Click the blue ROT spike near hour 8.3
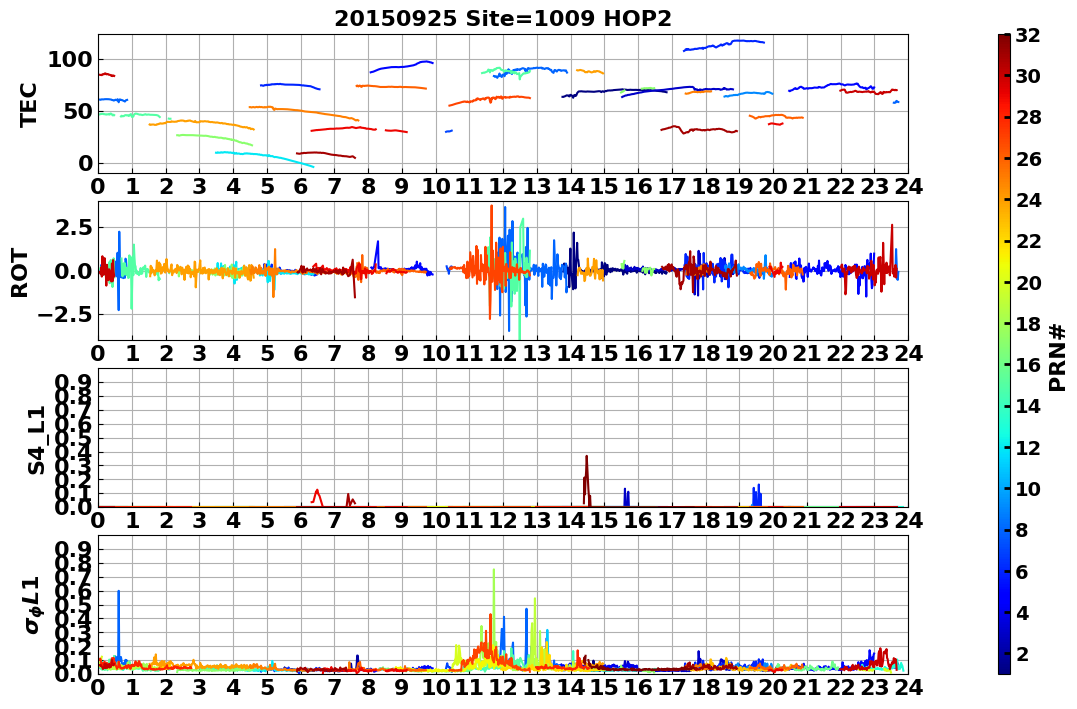 point(377,254)
